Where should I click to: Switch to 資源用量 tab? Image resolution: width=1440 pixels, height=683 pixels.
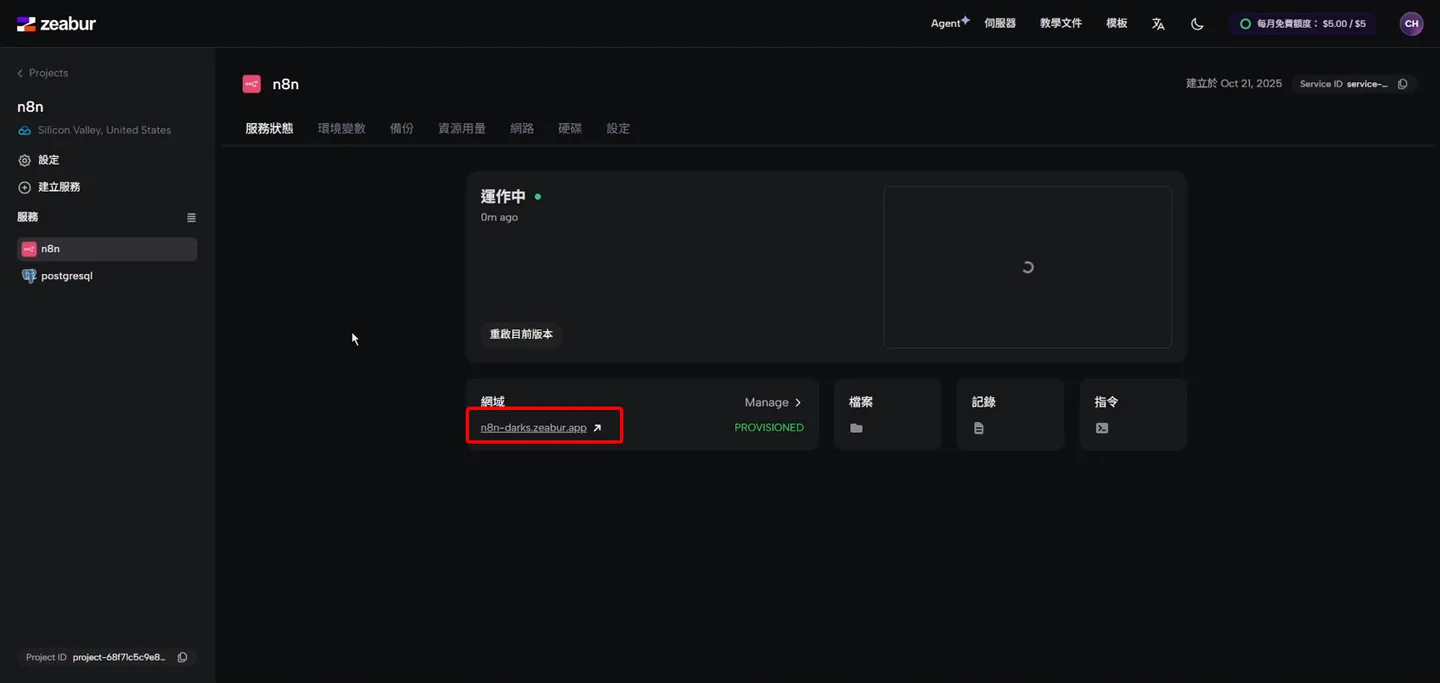coord(462,129)
